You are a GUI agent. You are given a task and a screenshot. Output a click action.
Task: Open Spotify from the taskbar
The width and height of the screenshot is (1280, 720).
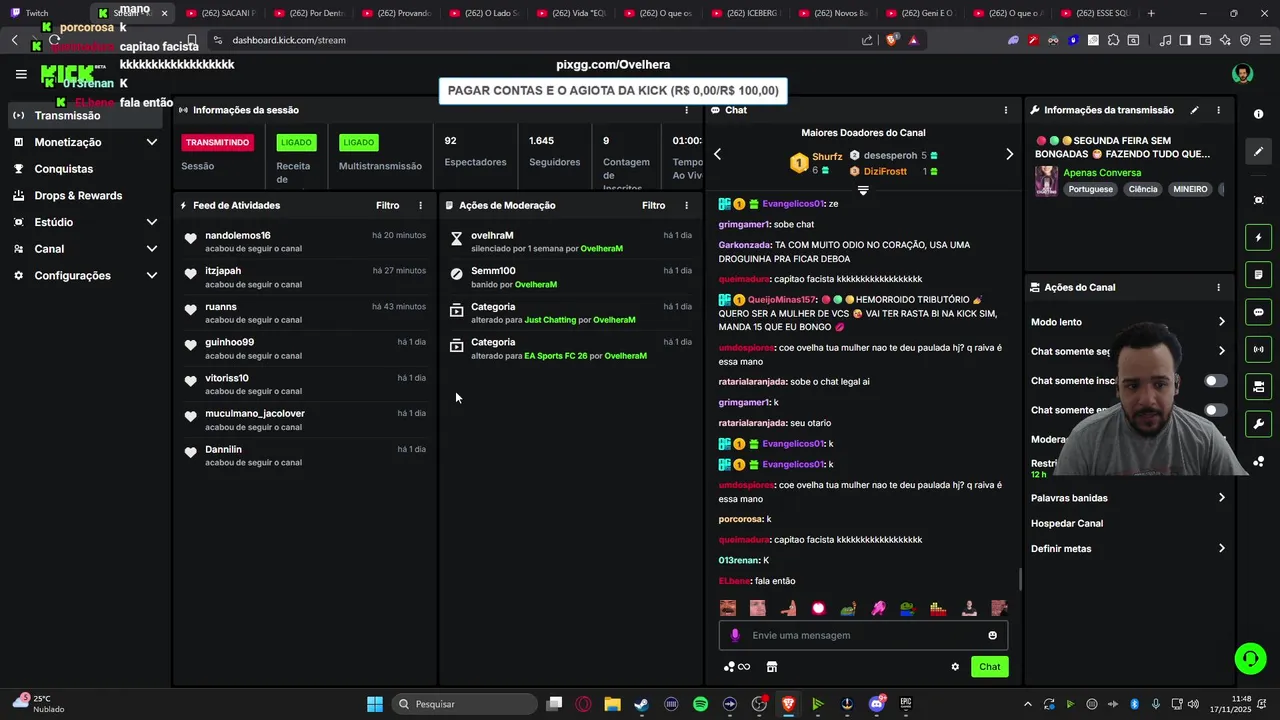coord(700,704)
